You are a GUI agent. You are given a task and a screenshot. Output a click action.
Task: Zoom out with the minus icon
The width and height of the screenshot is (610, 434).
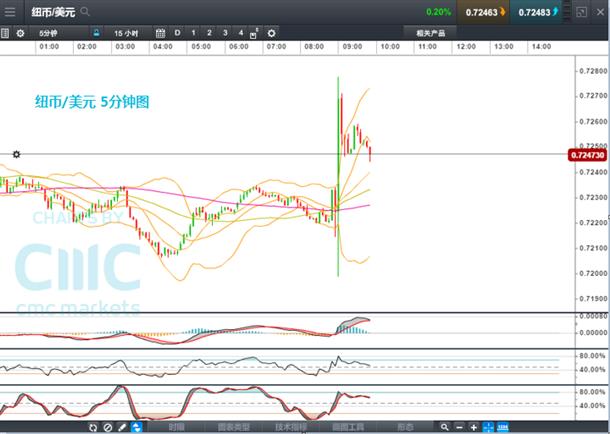pyautogui.click(x=459, y=427)
